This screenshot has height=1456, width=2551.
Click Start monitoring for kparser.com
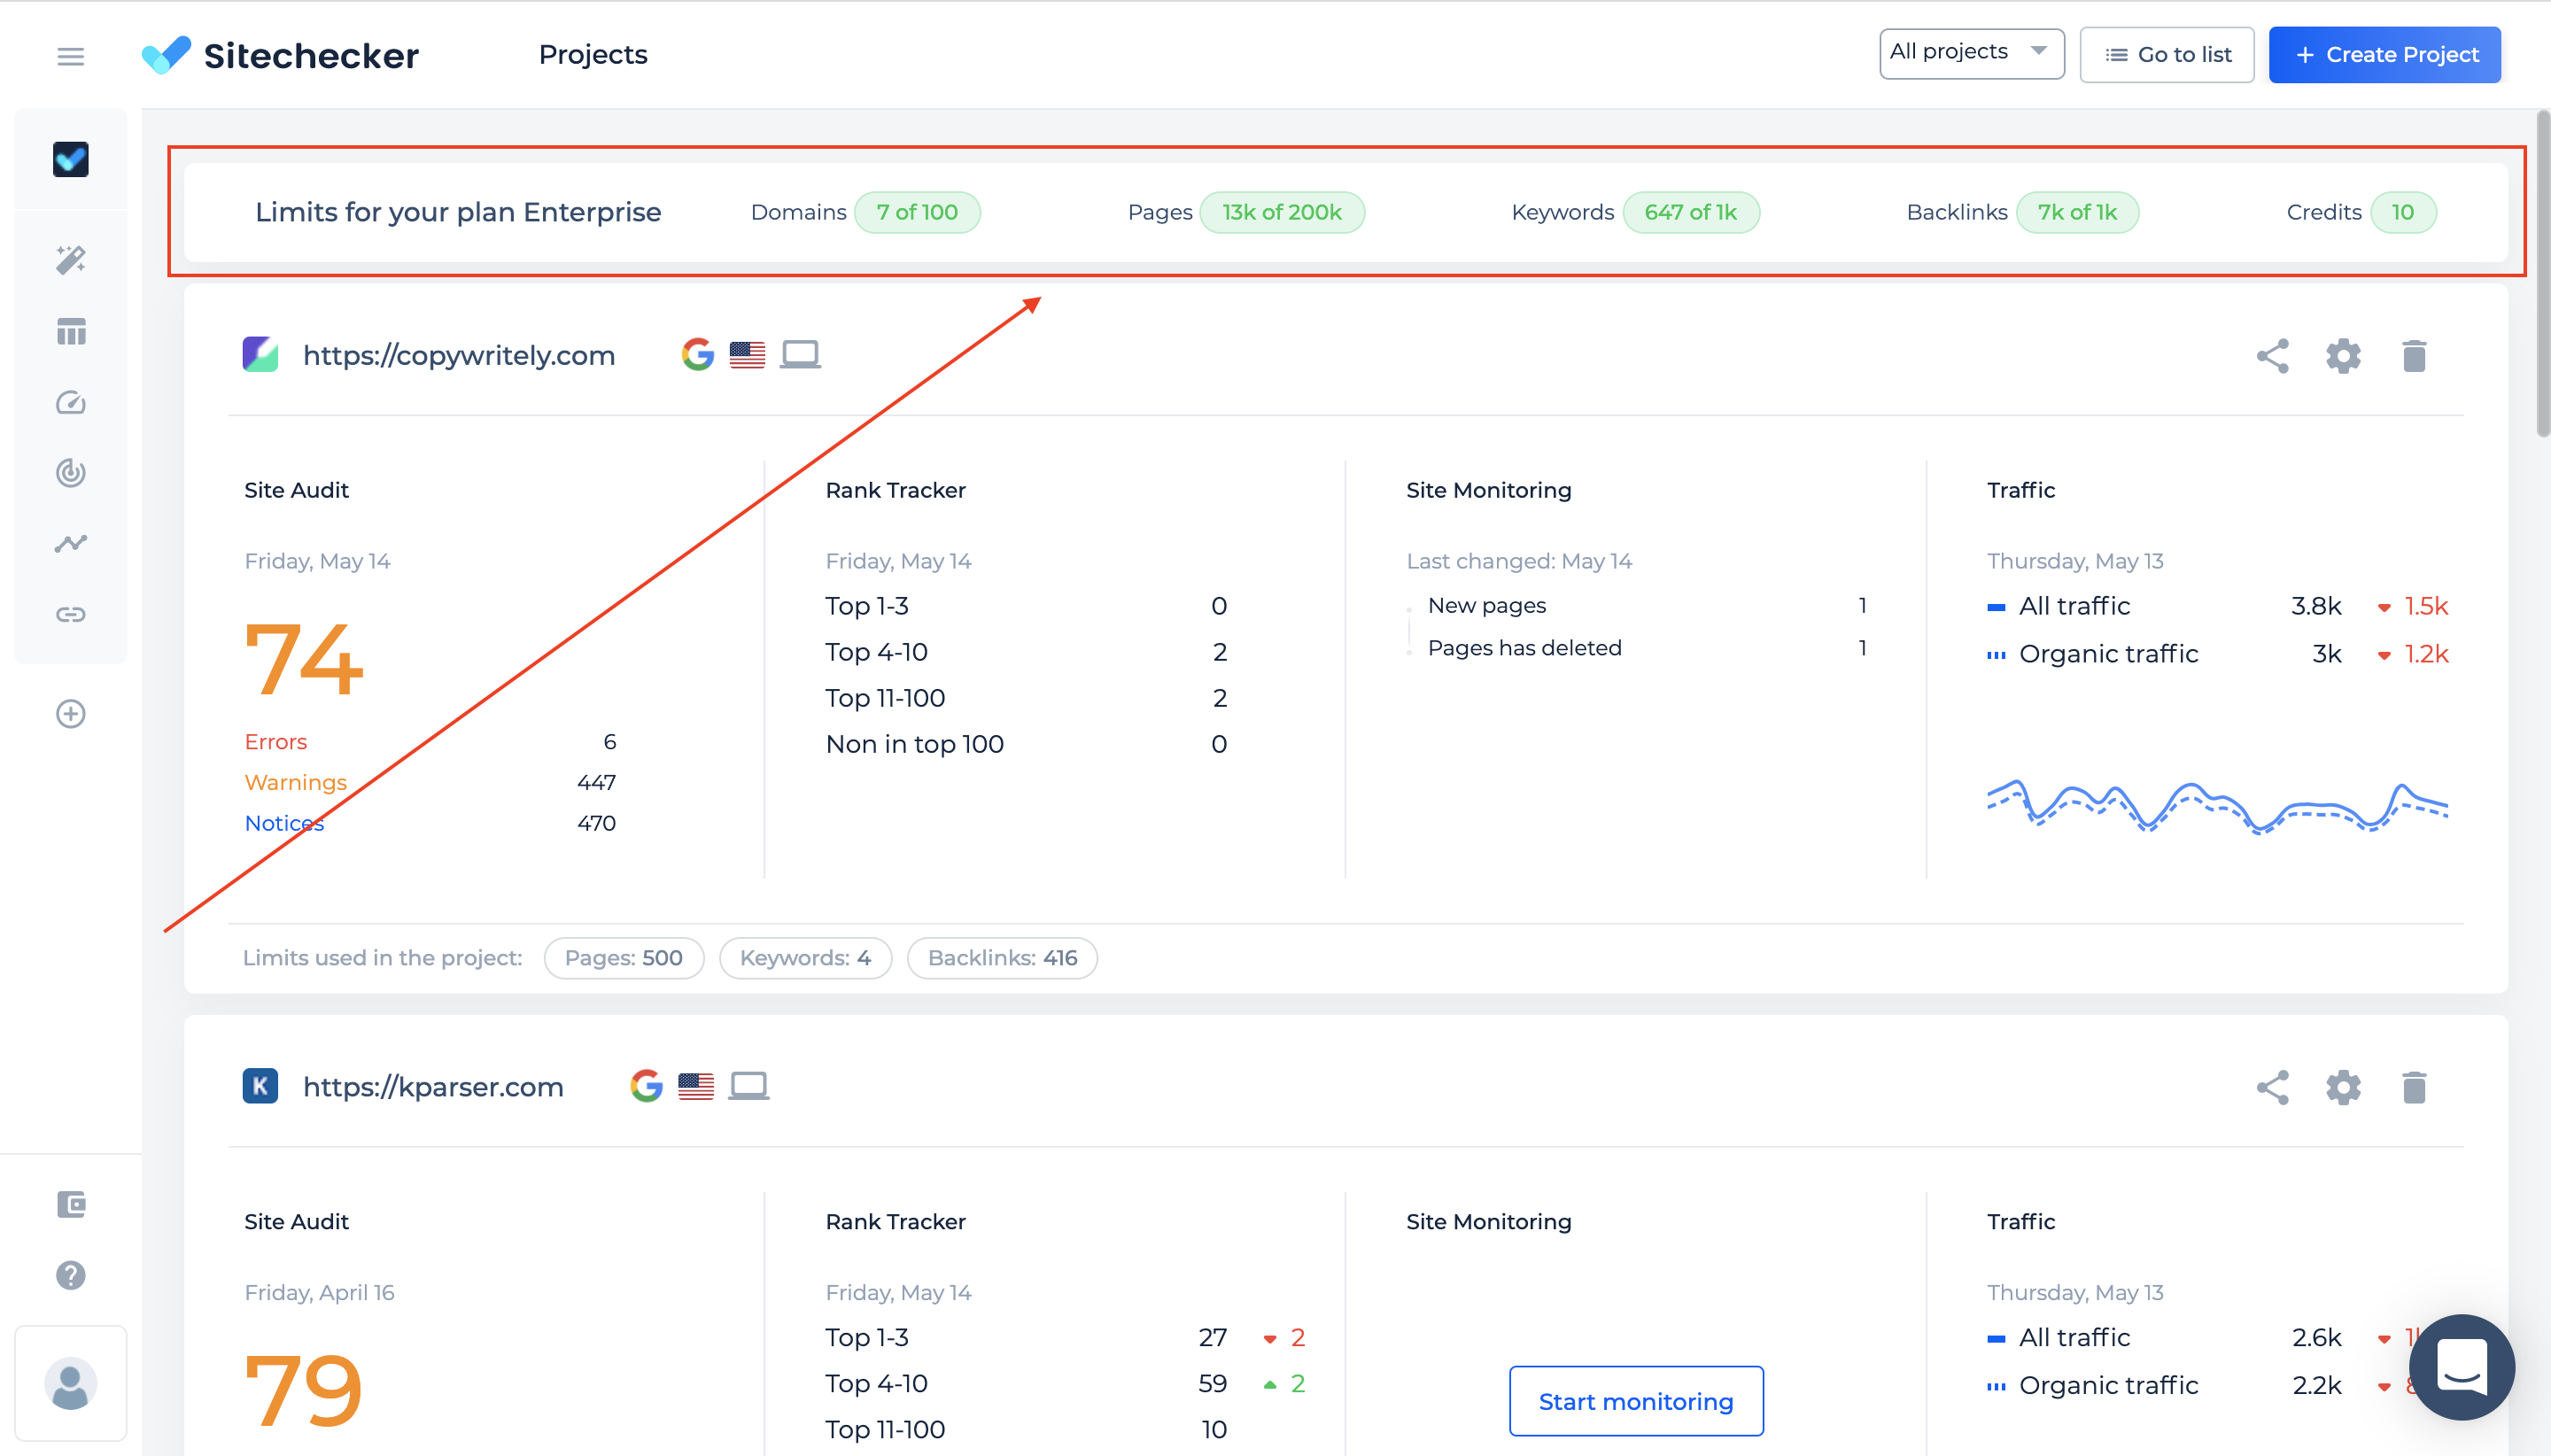[x=1635, y=1401]
